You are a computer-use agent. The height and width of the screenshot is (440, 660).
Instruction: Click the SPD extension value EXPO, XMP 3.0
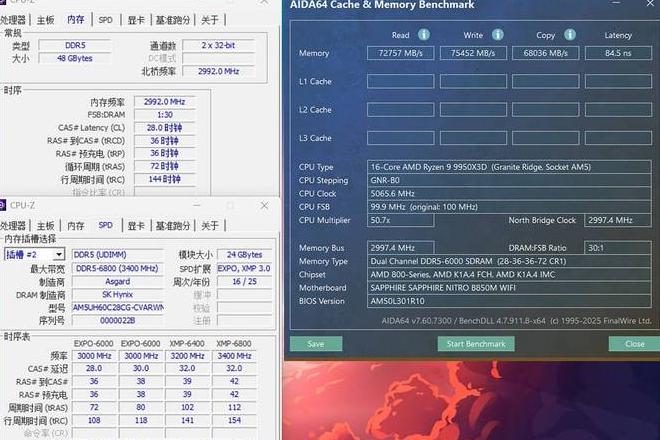(x=245, y=268)
